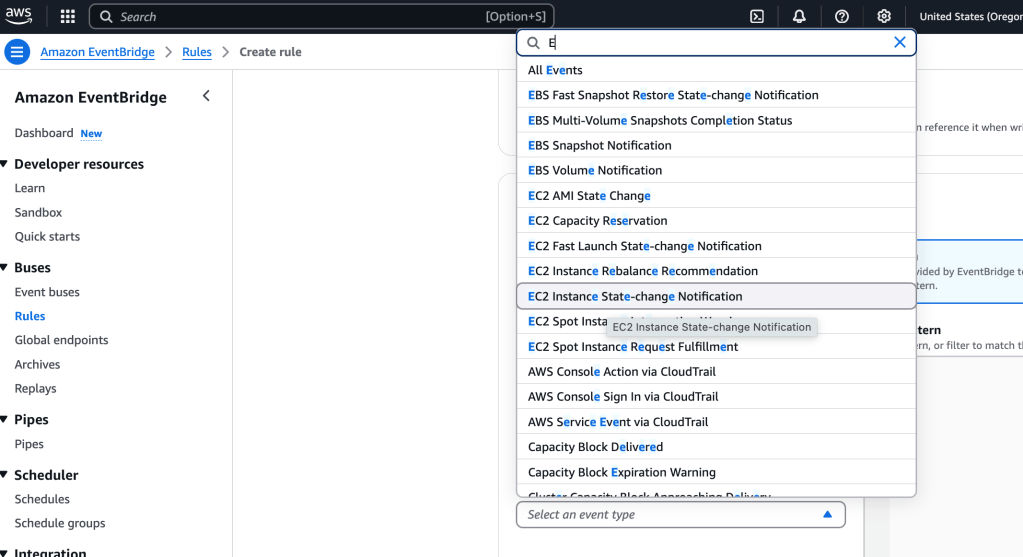Screen dimensions: 1023x557
Task: Choose All Events from the list
Action: (555, 70)
